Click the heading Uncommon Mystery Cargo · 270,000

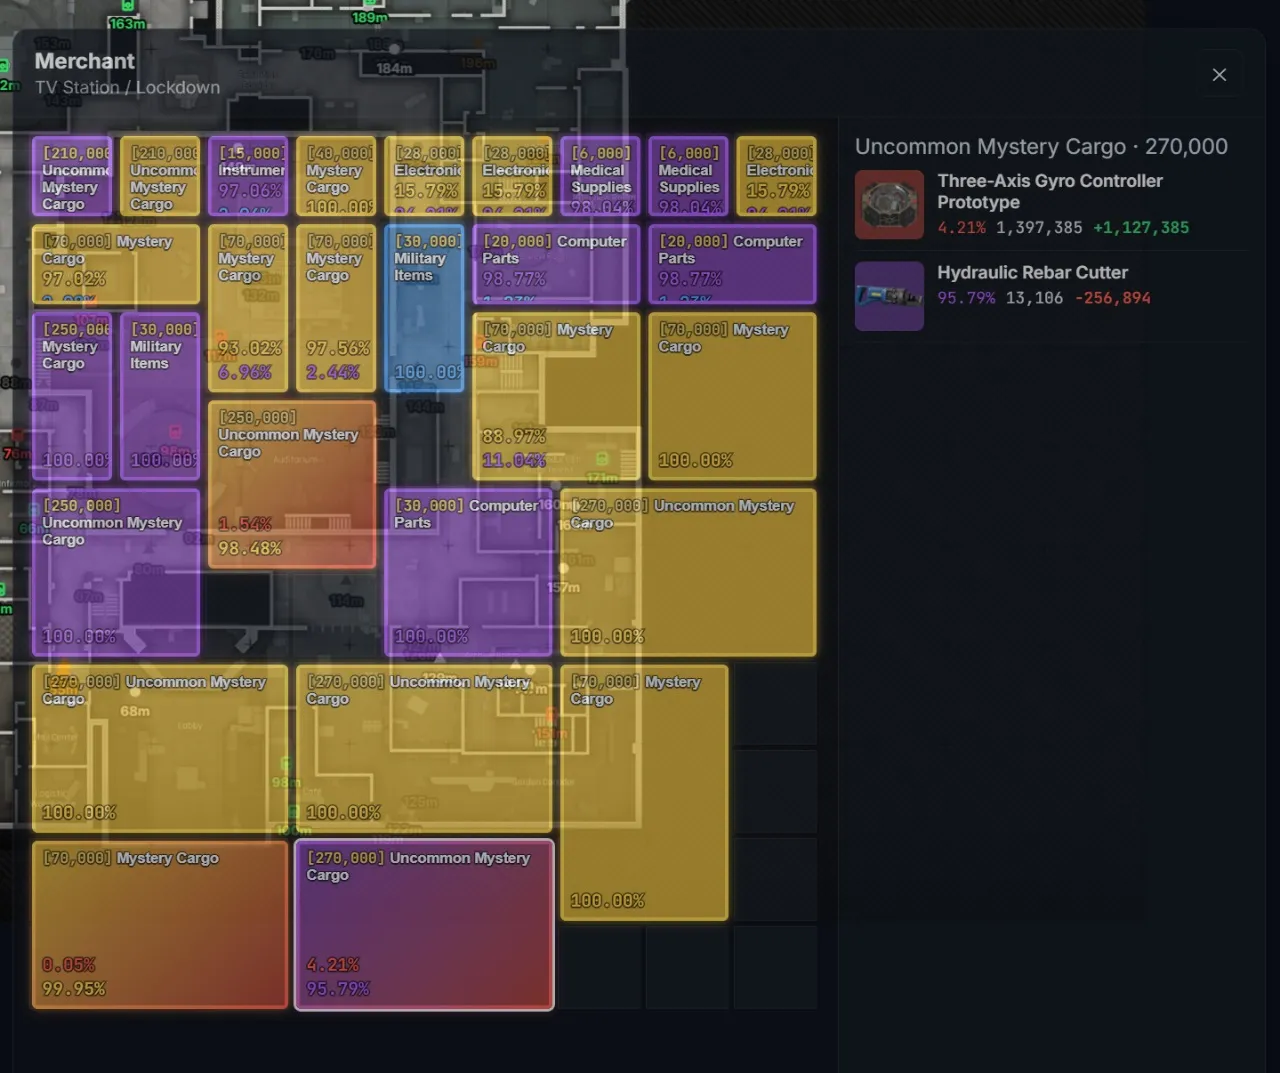pos(1041,146)
